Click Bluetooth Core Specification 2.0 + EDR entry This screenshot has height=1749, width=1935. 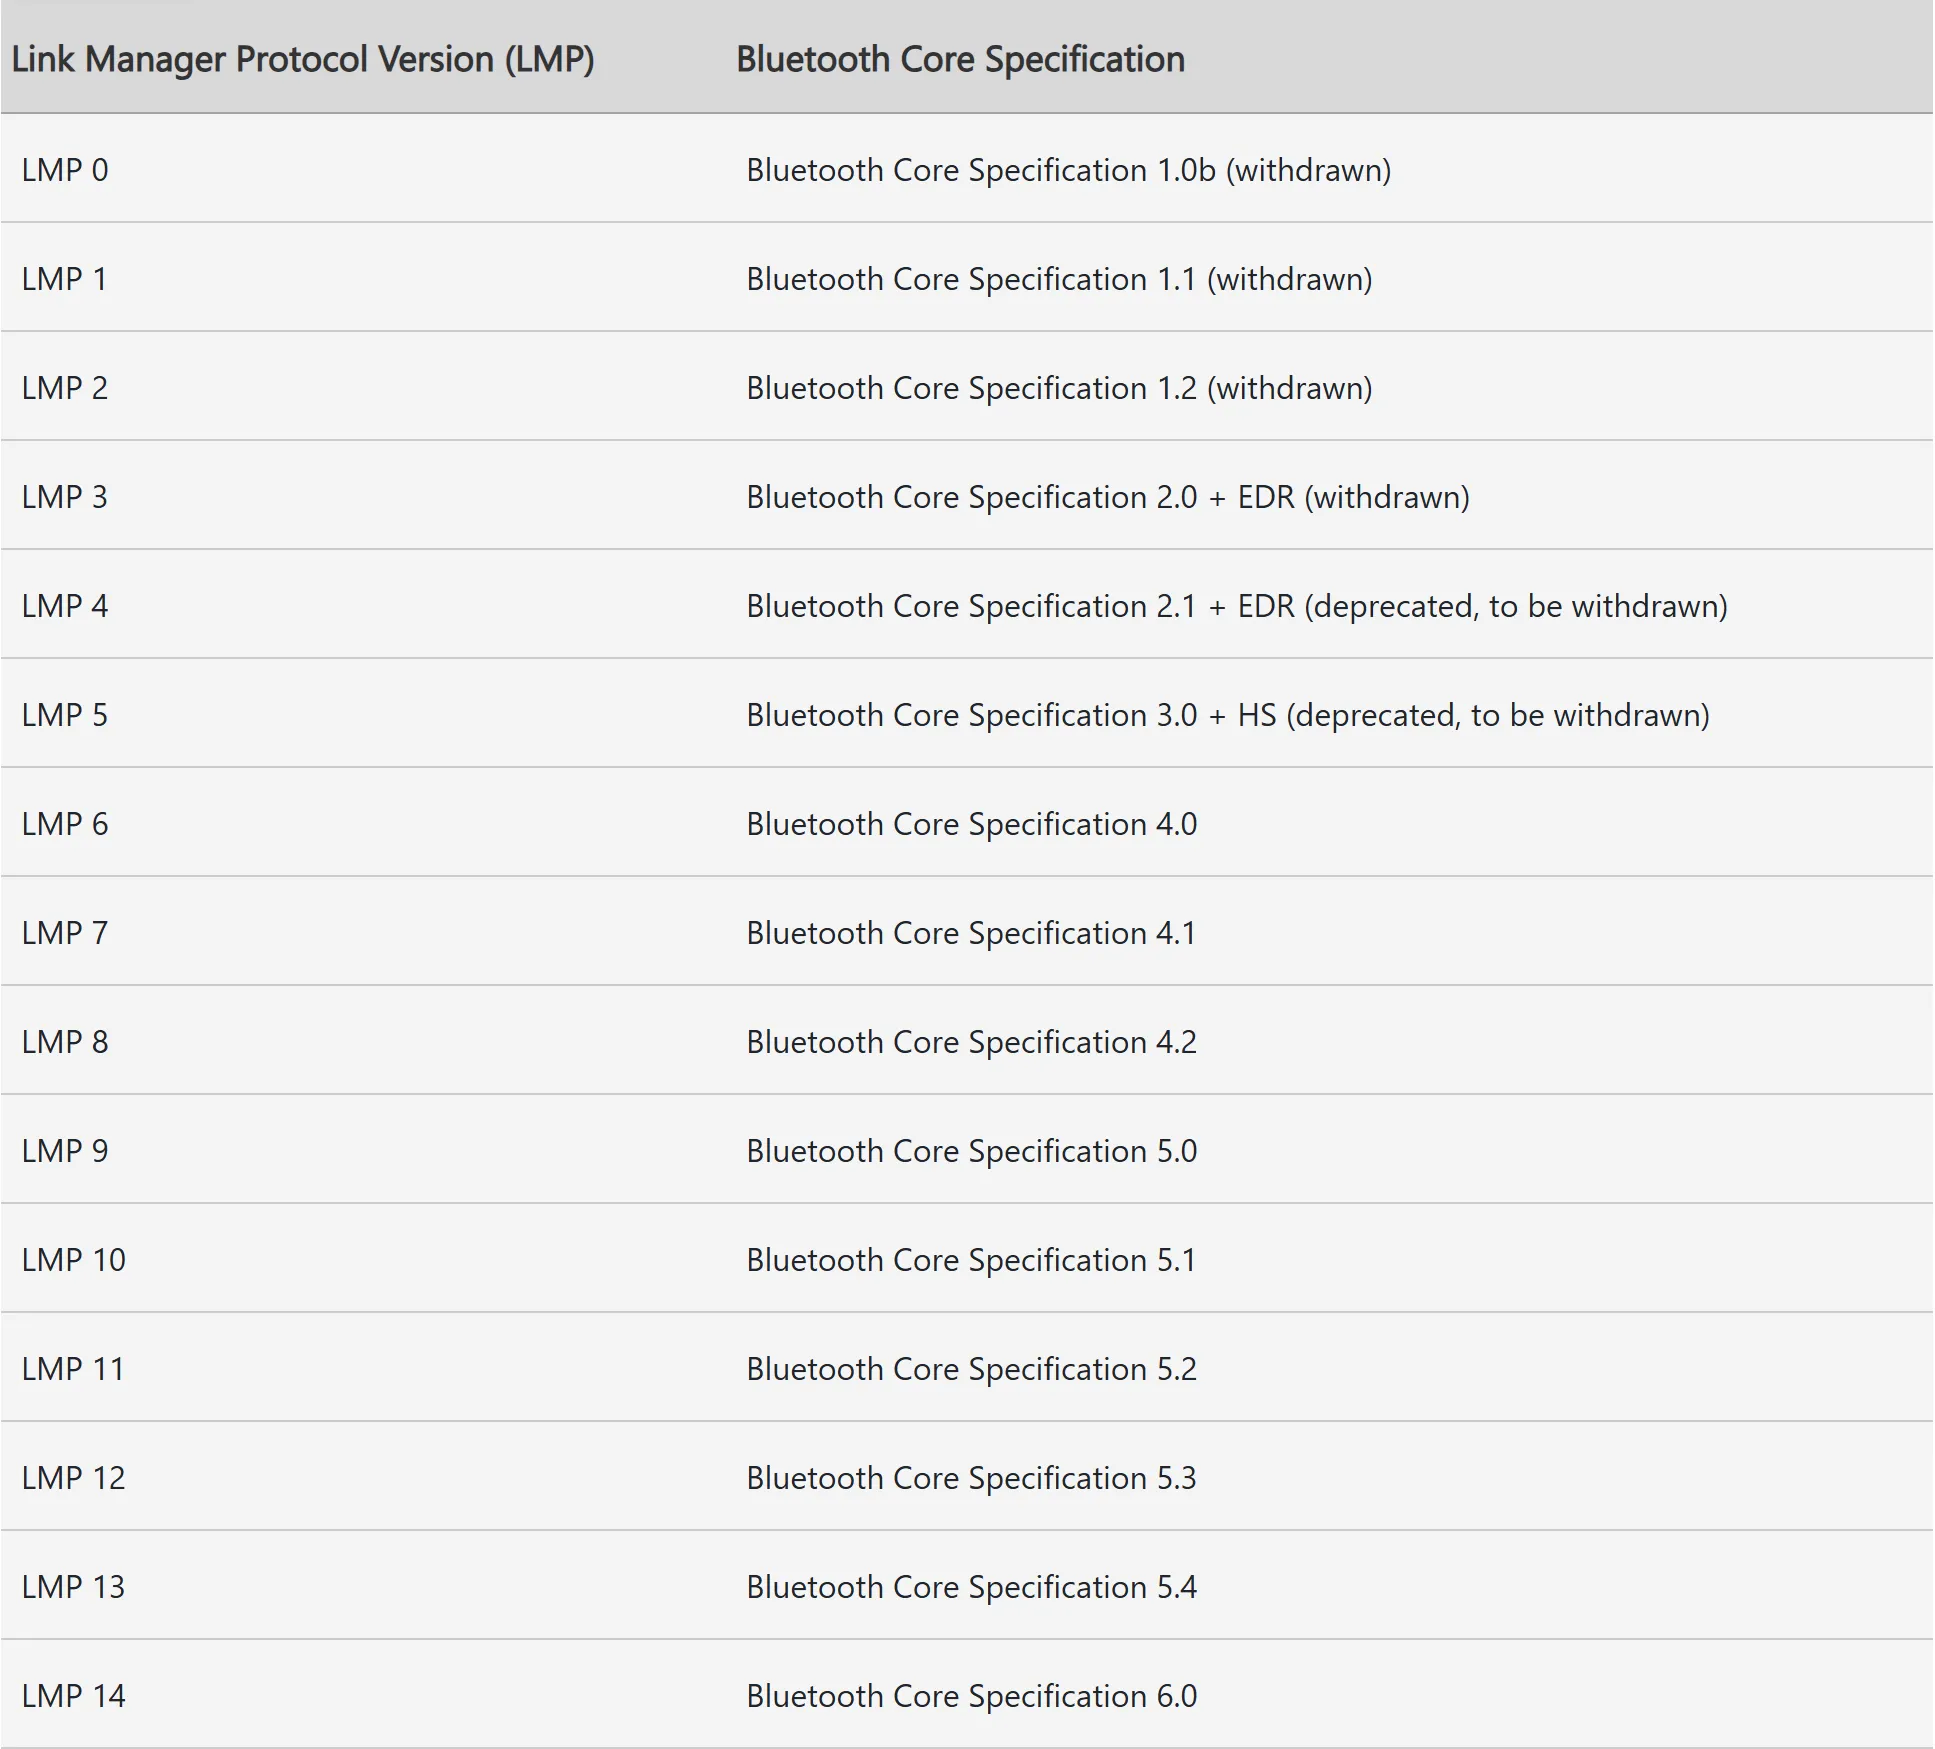(1108, 497)
